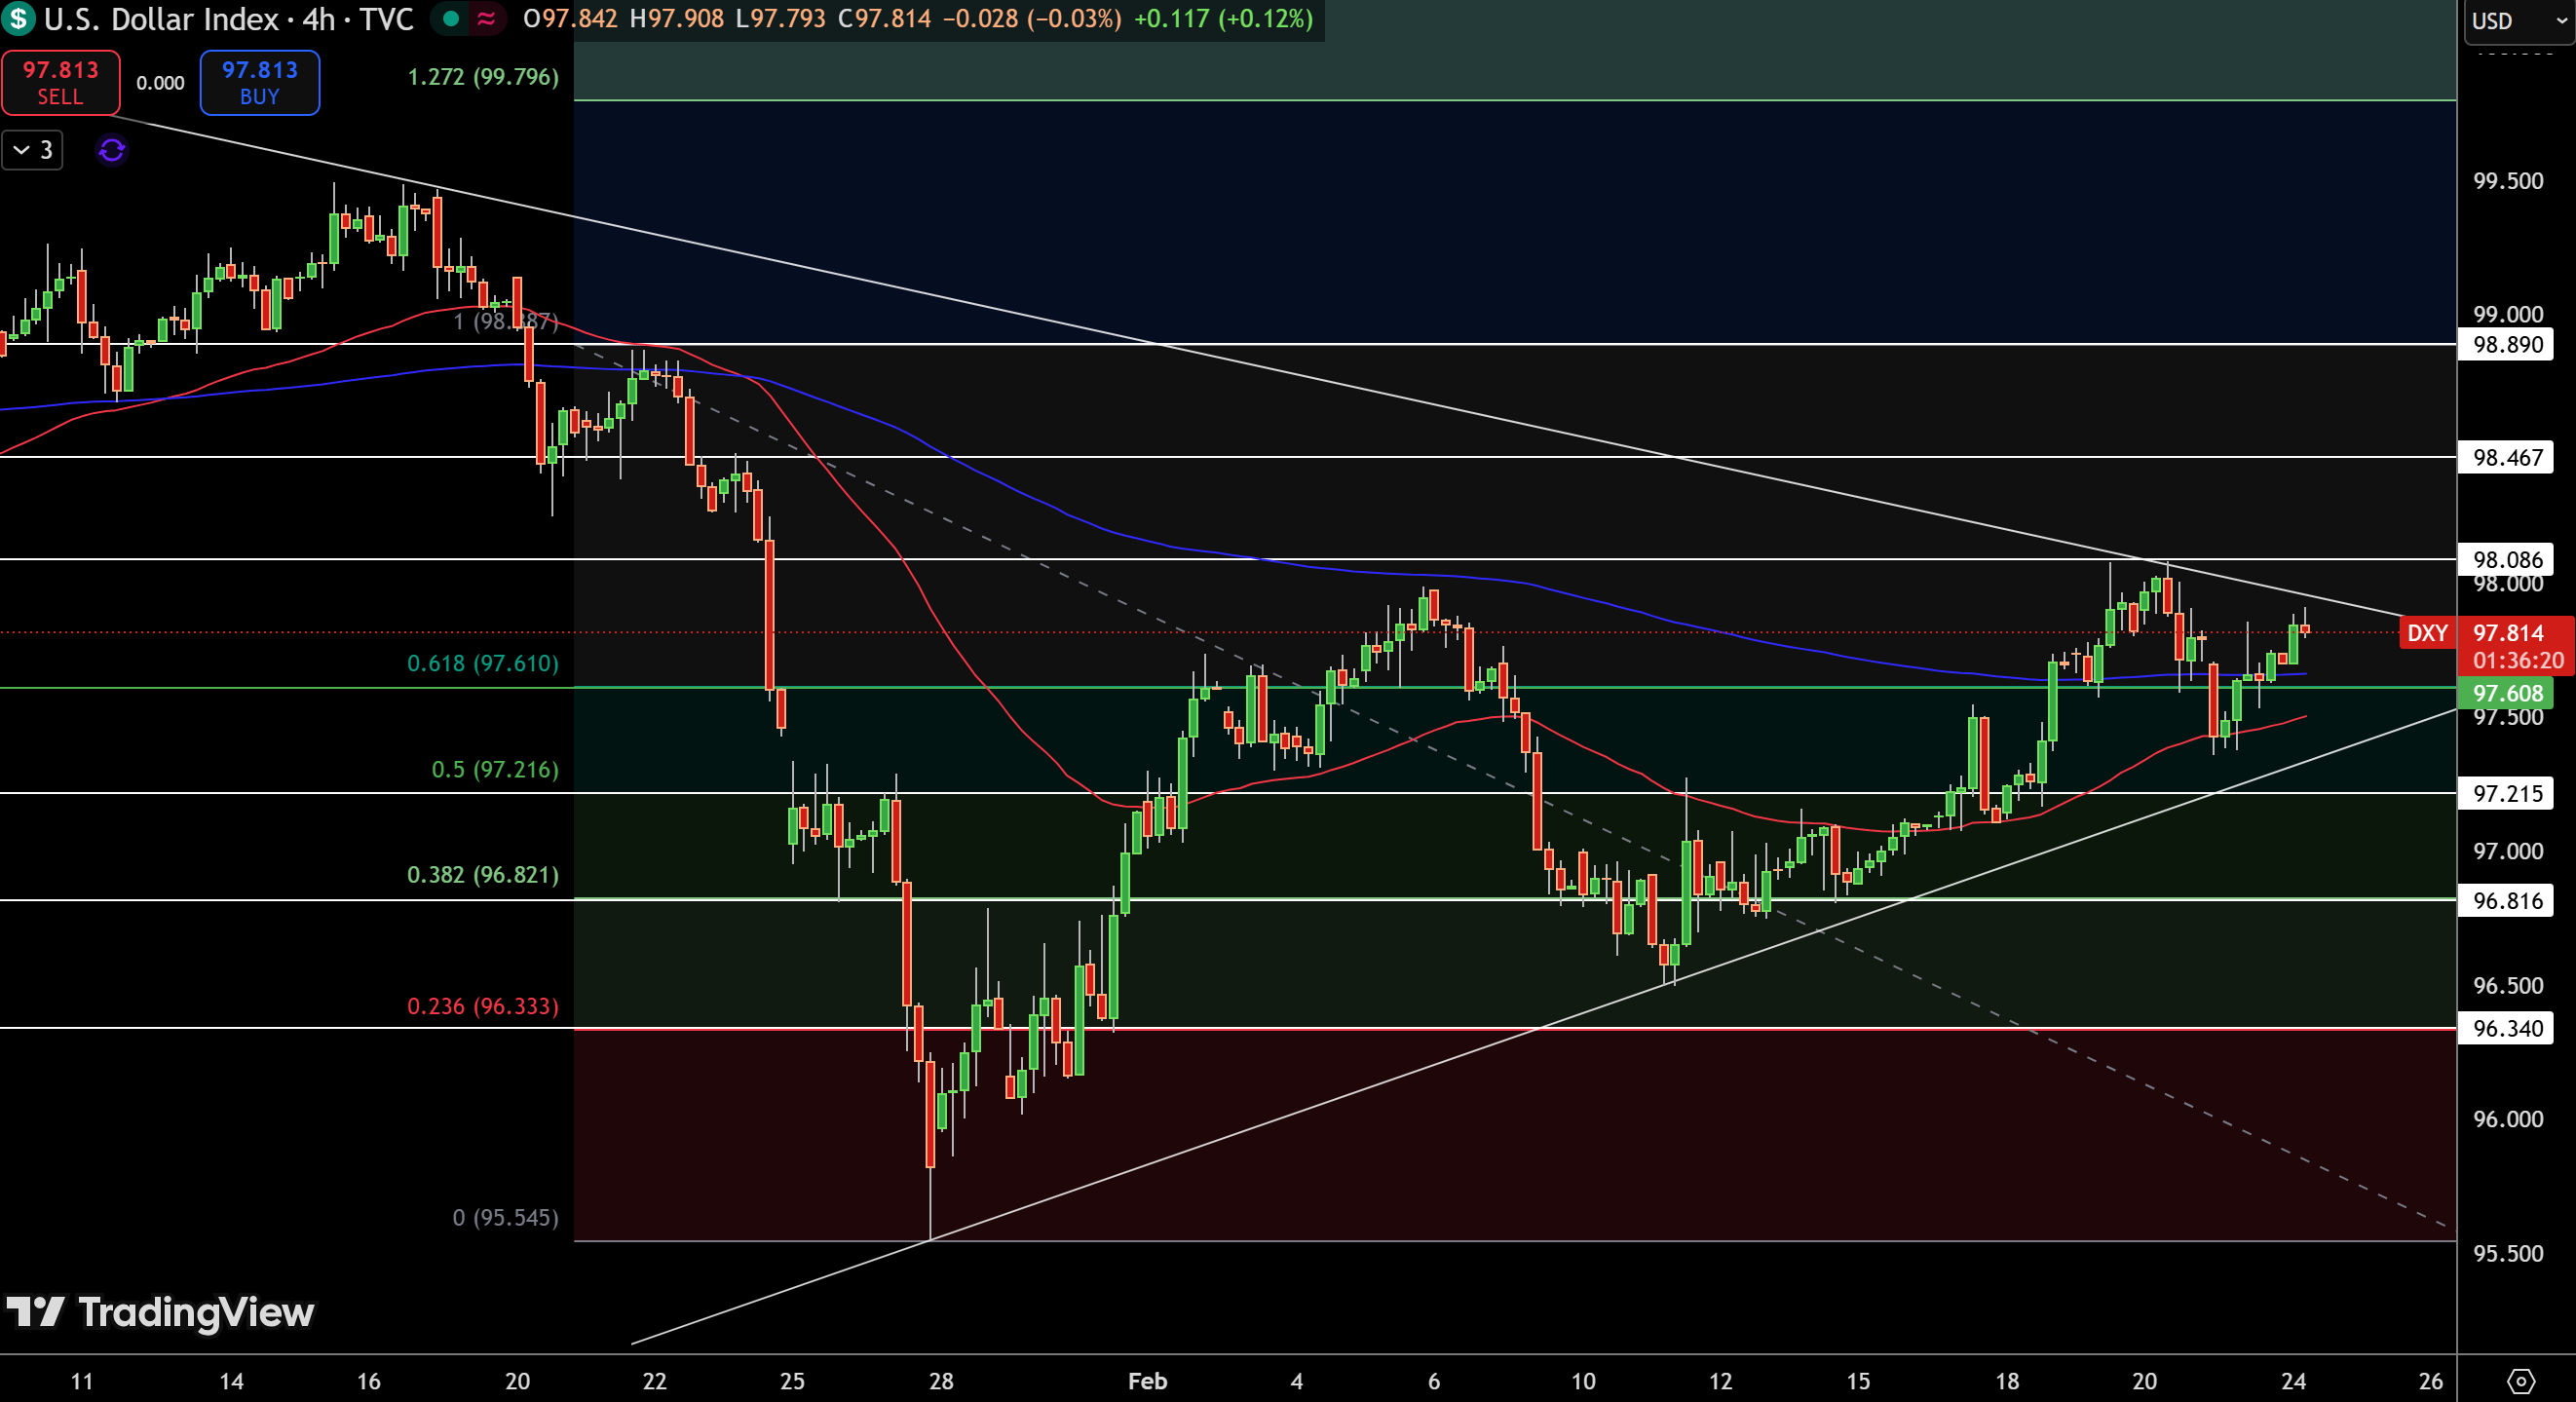The height and width of the screenshot is (1402, 2576).
Task: Select the 0.236 (96.333) Fibonacci label
Action: [483, 1006]
